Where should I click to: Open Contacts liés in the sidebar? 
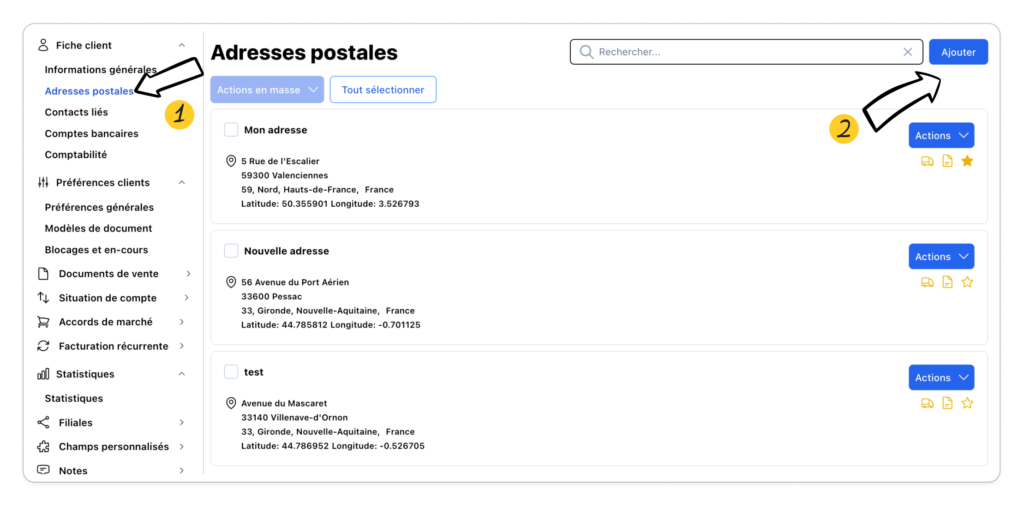tap(76, 112)
